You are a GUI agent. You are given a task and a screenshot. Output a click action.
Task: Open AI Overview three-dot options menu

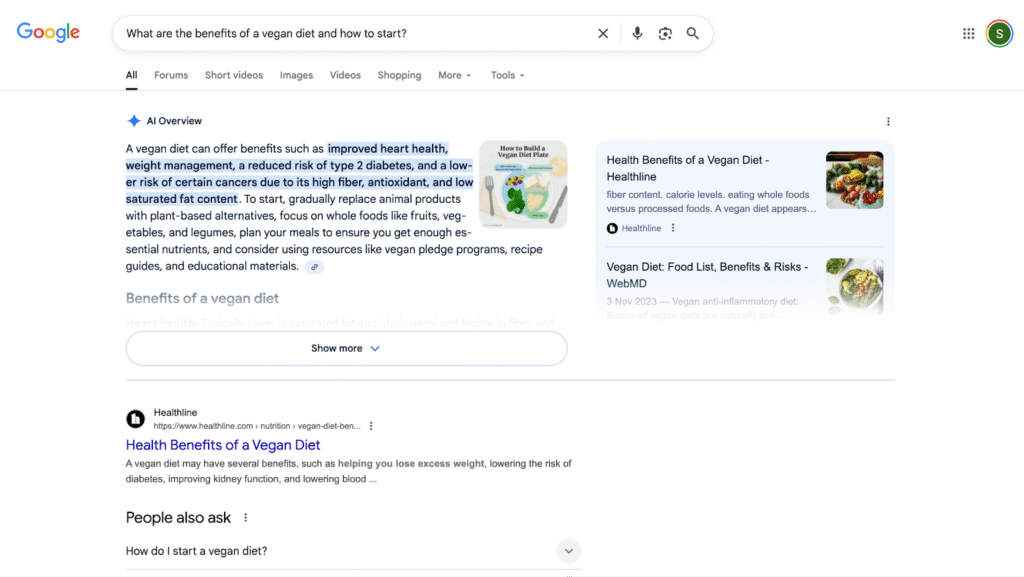[x=888, y=122]
